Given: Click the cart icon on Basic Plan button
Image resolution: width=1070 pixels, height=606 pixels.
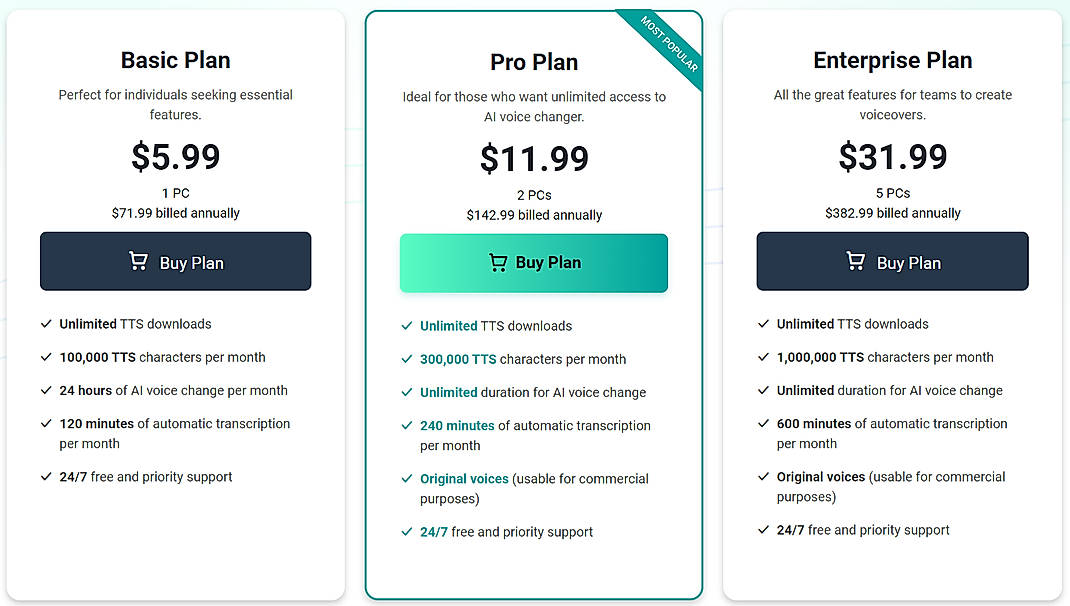Looking at the screenshot, I should click(x=137, y=261).
